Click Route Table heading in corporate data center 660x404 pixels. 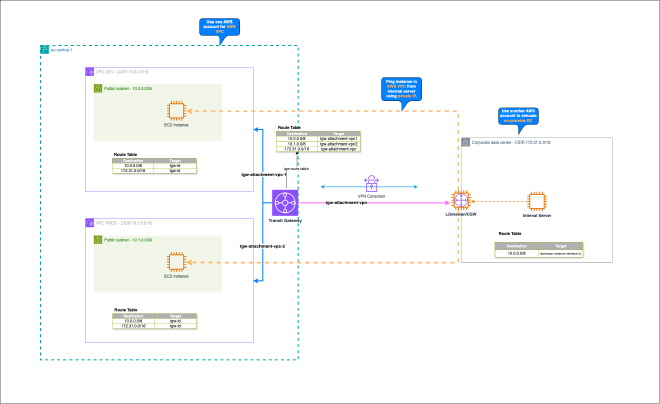pos(510,234)
